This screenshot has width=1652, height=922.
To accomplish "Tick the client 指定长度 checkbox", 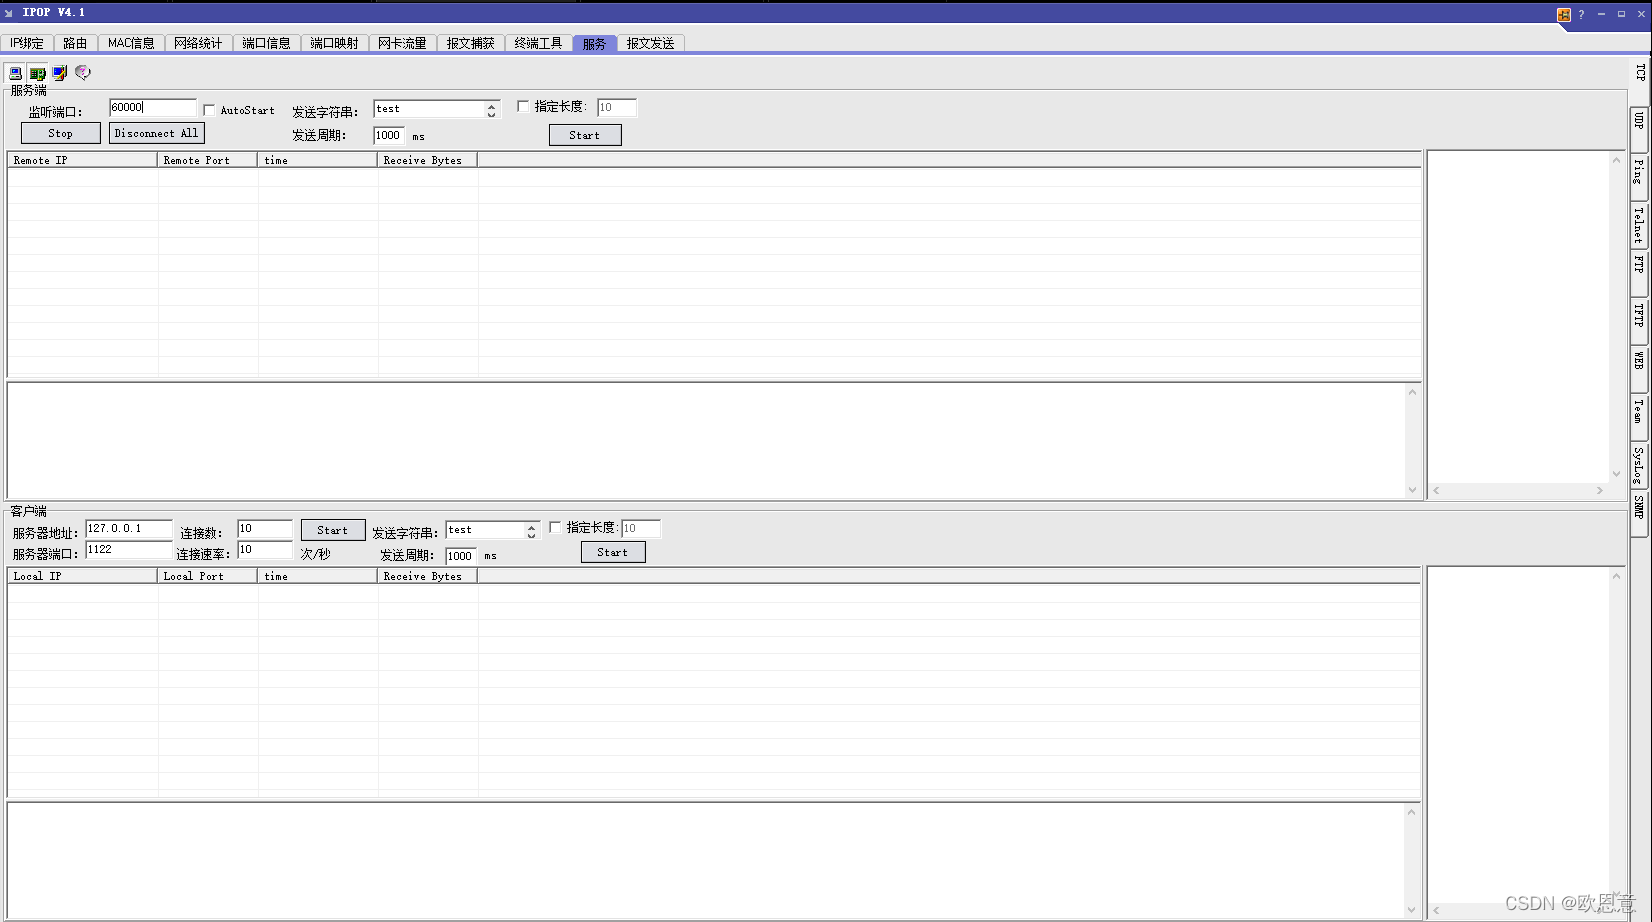I will [555, 527].
